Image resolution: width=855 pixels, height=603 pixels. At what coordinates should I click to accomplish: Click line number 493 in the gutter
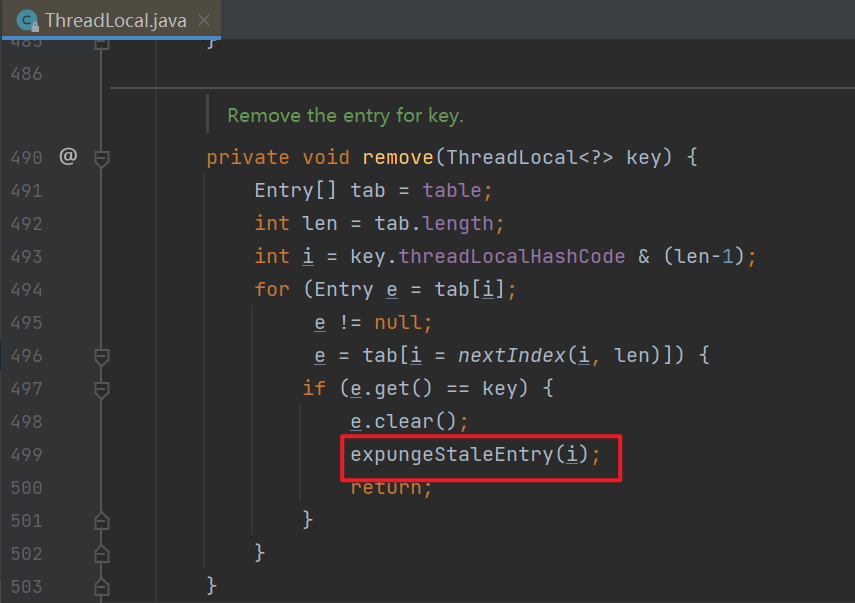26,257
